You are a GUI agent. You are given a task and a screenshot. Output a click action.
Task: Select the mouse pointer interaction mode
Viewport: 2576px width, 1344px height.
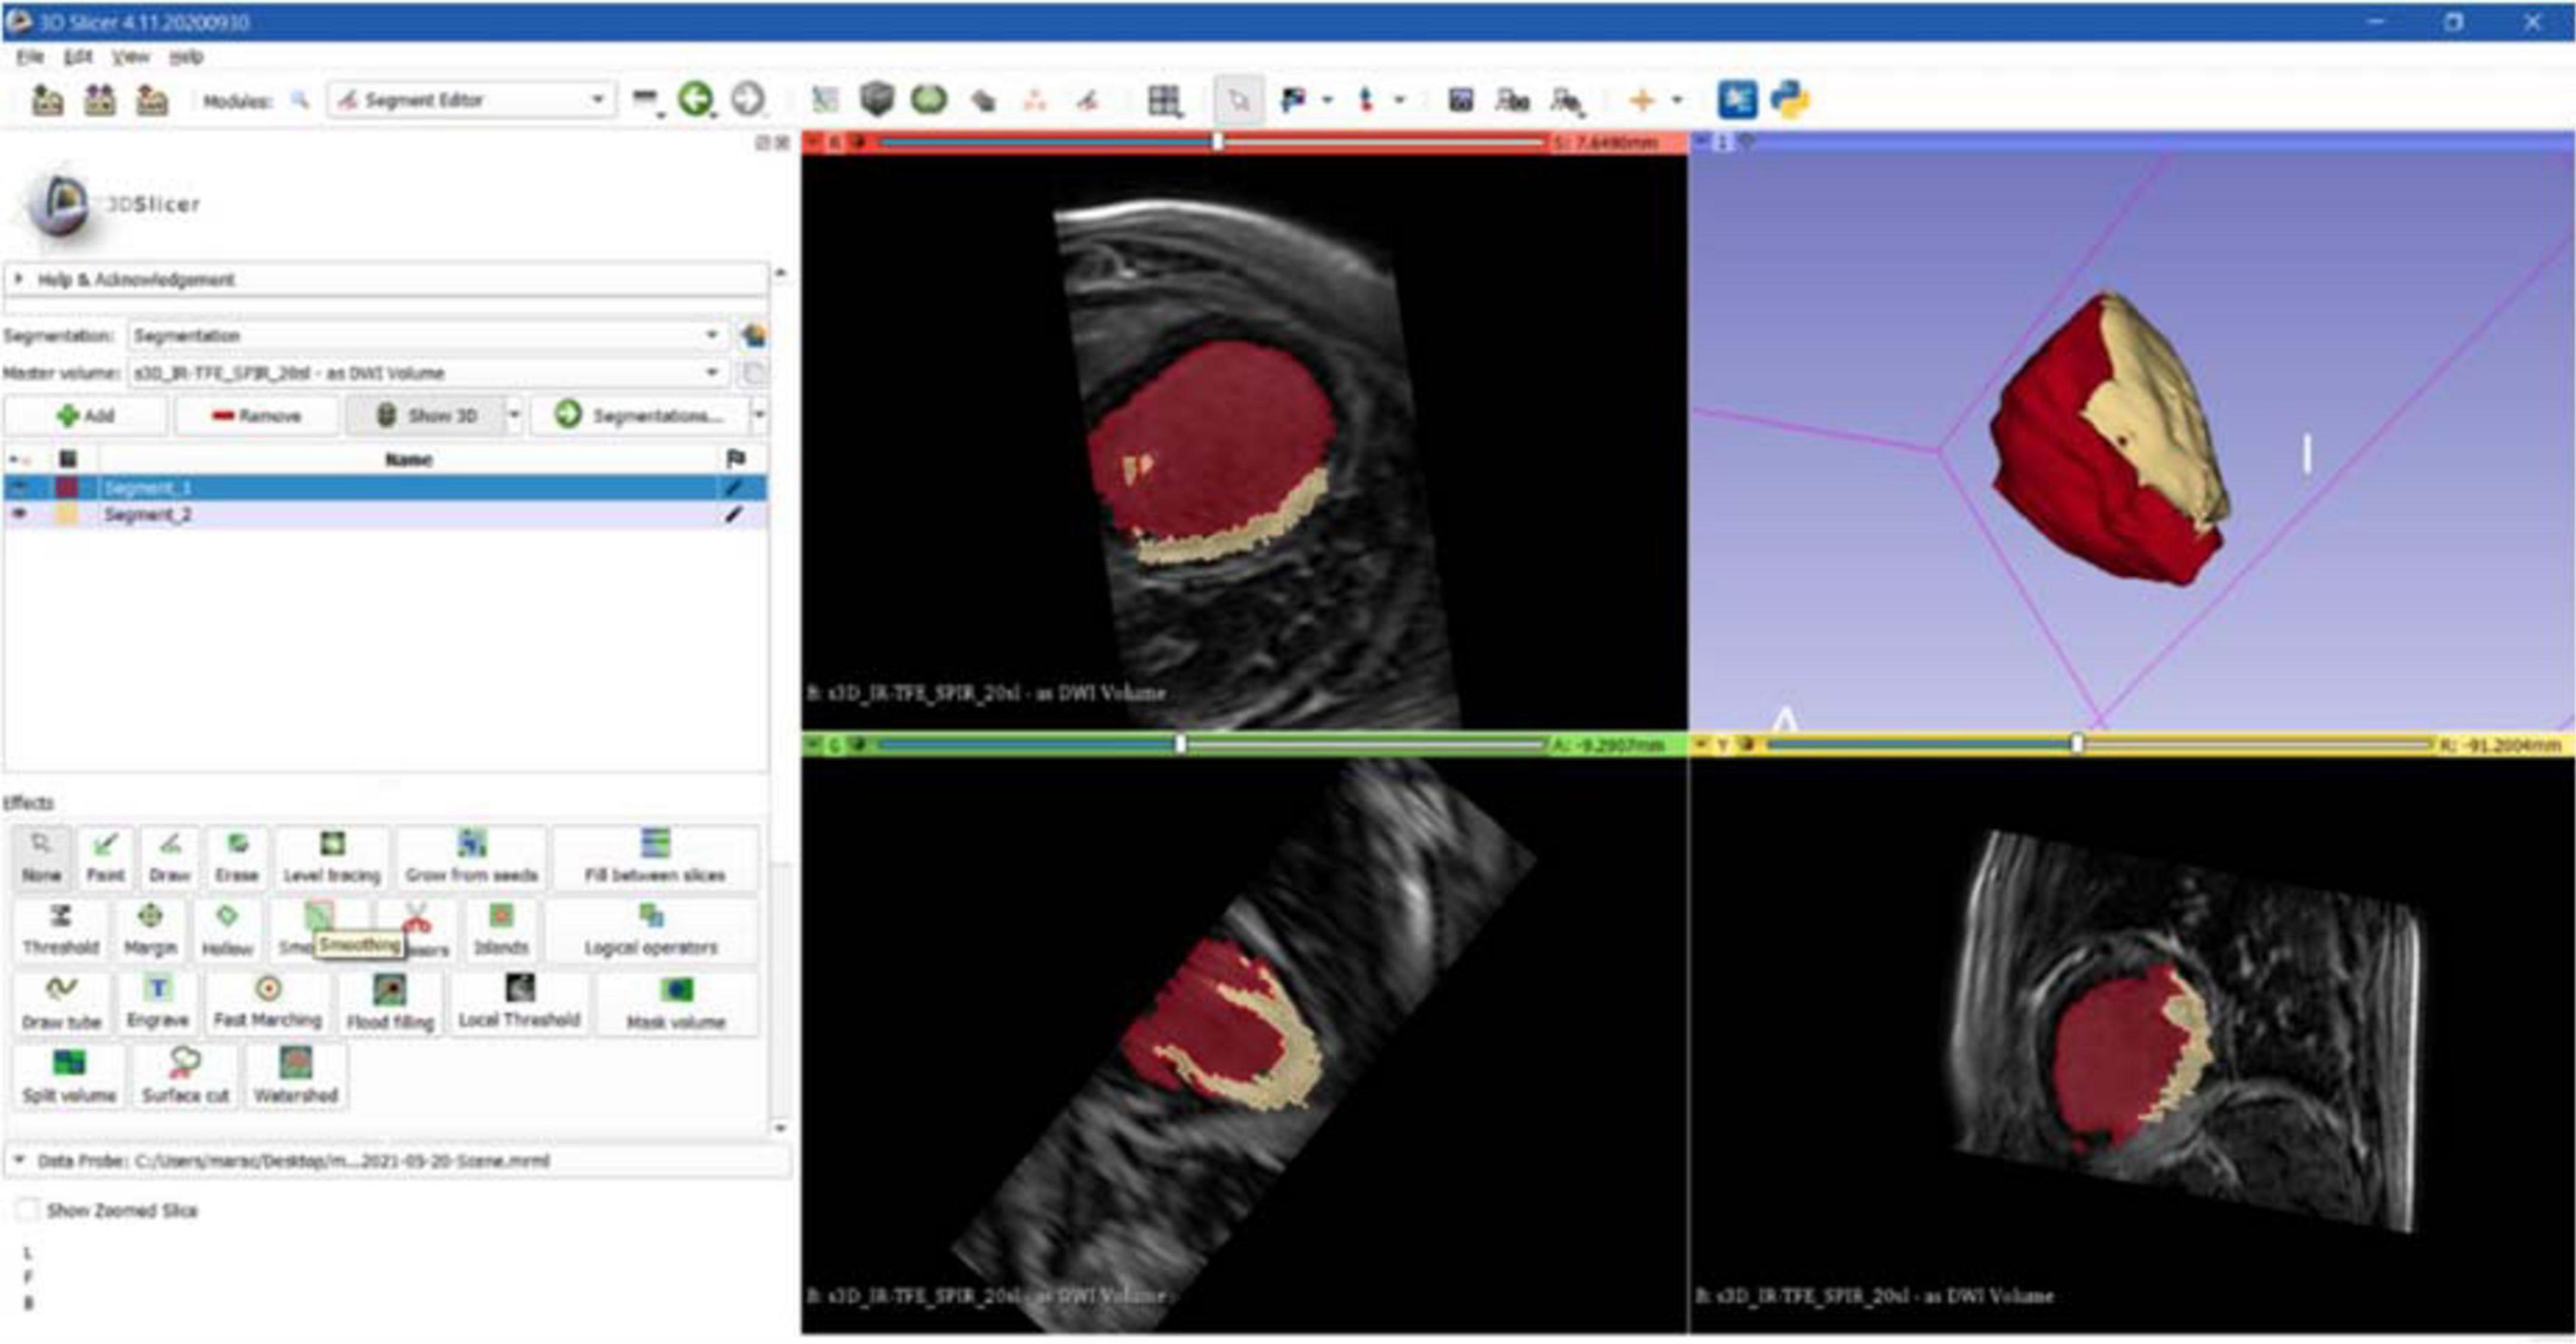[x=1239, y=100]
